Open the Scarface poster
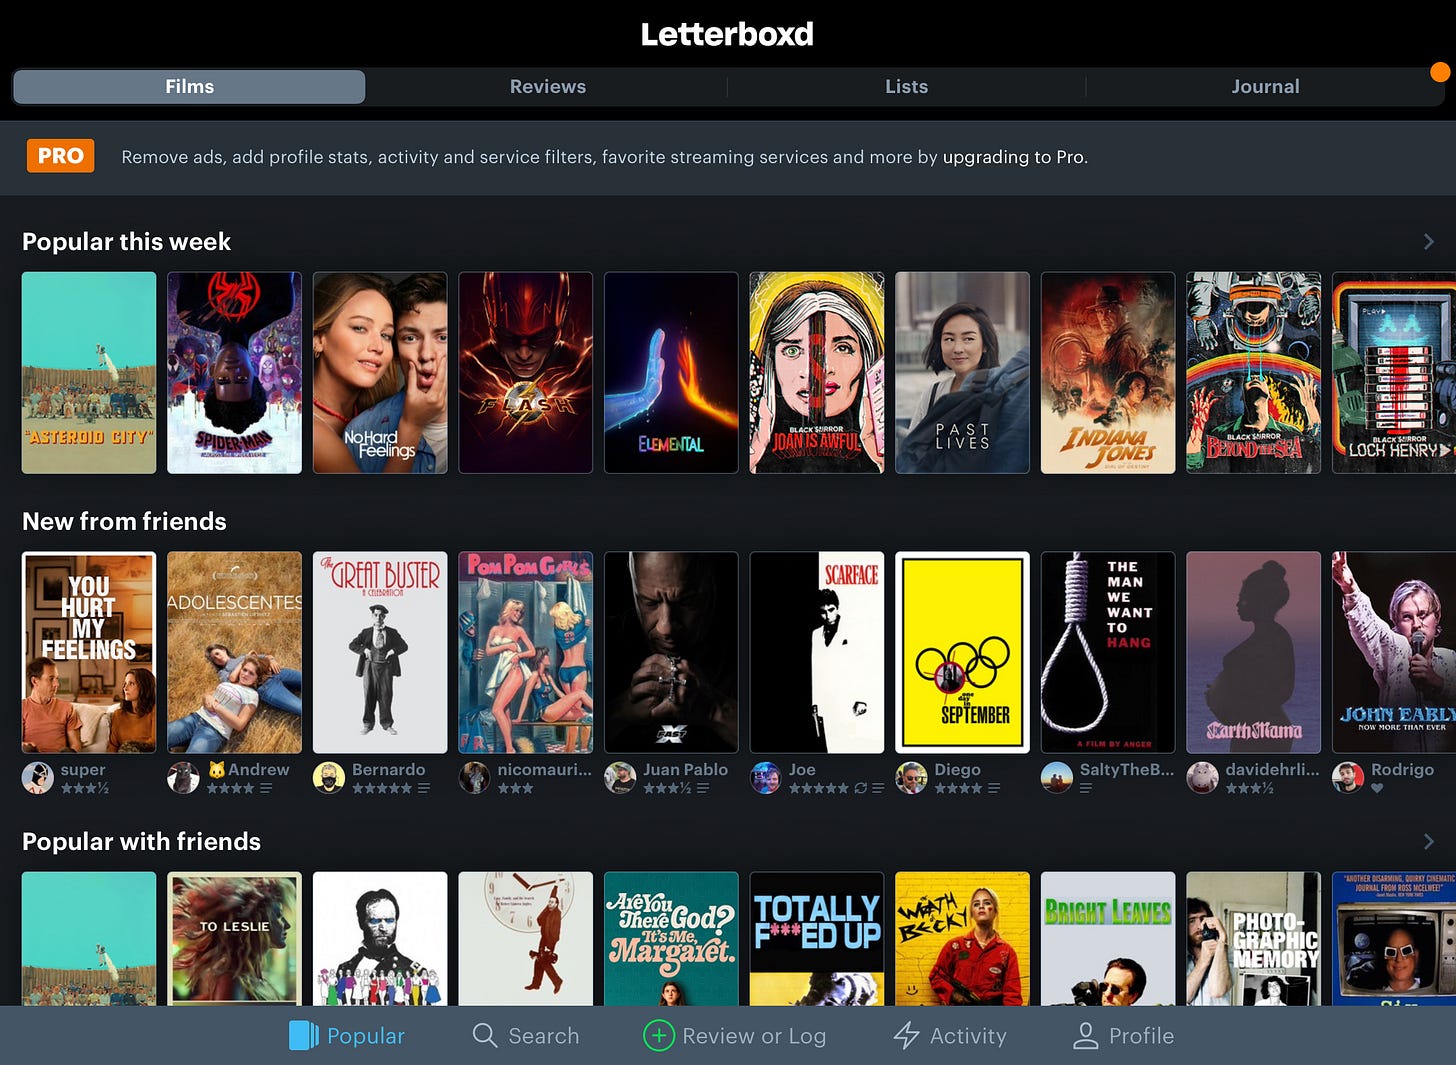Image resolution: width=1456 pixels, height=1065 pixels. coord(817,653)
